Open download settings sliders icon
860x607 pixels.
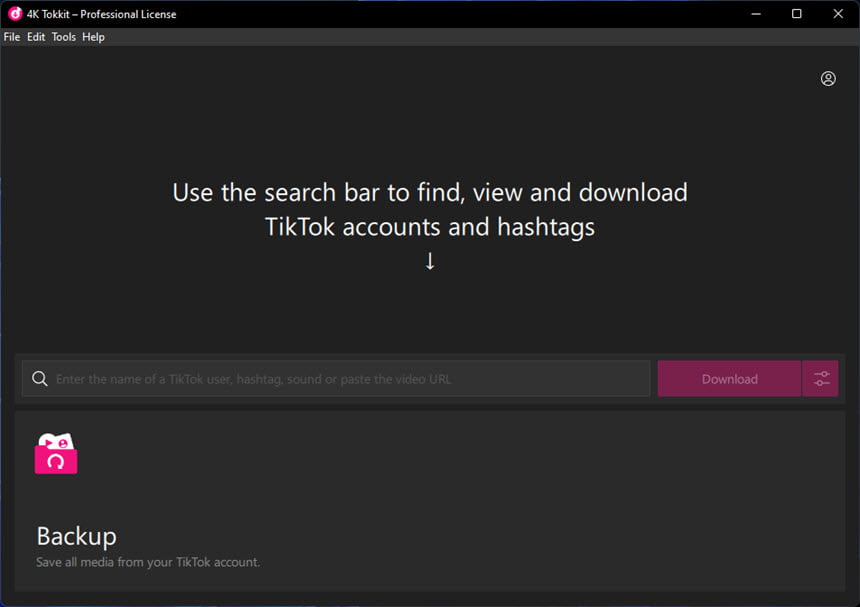tap(821, 379)
